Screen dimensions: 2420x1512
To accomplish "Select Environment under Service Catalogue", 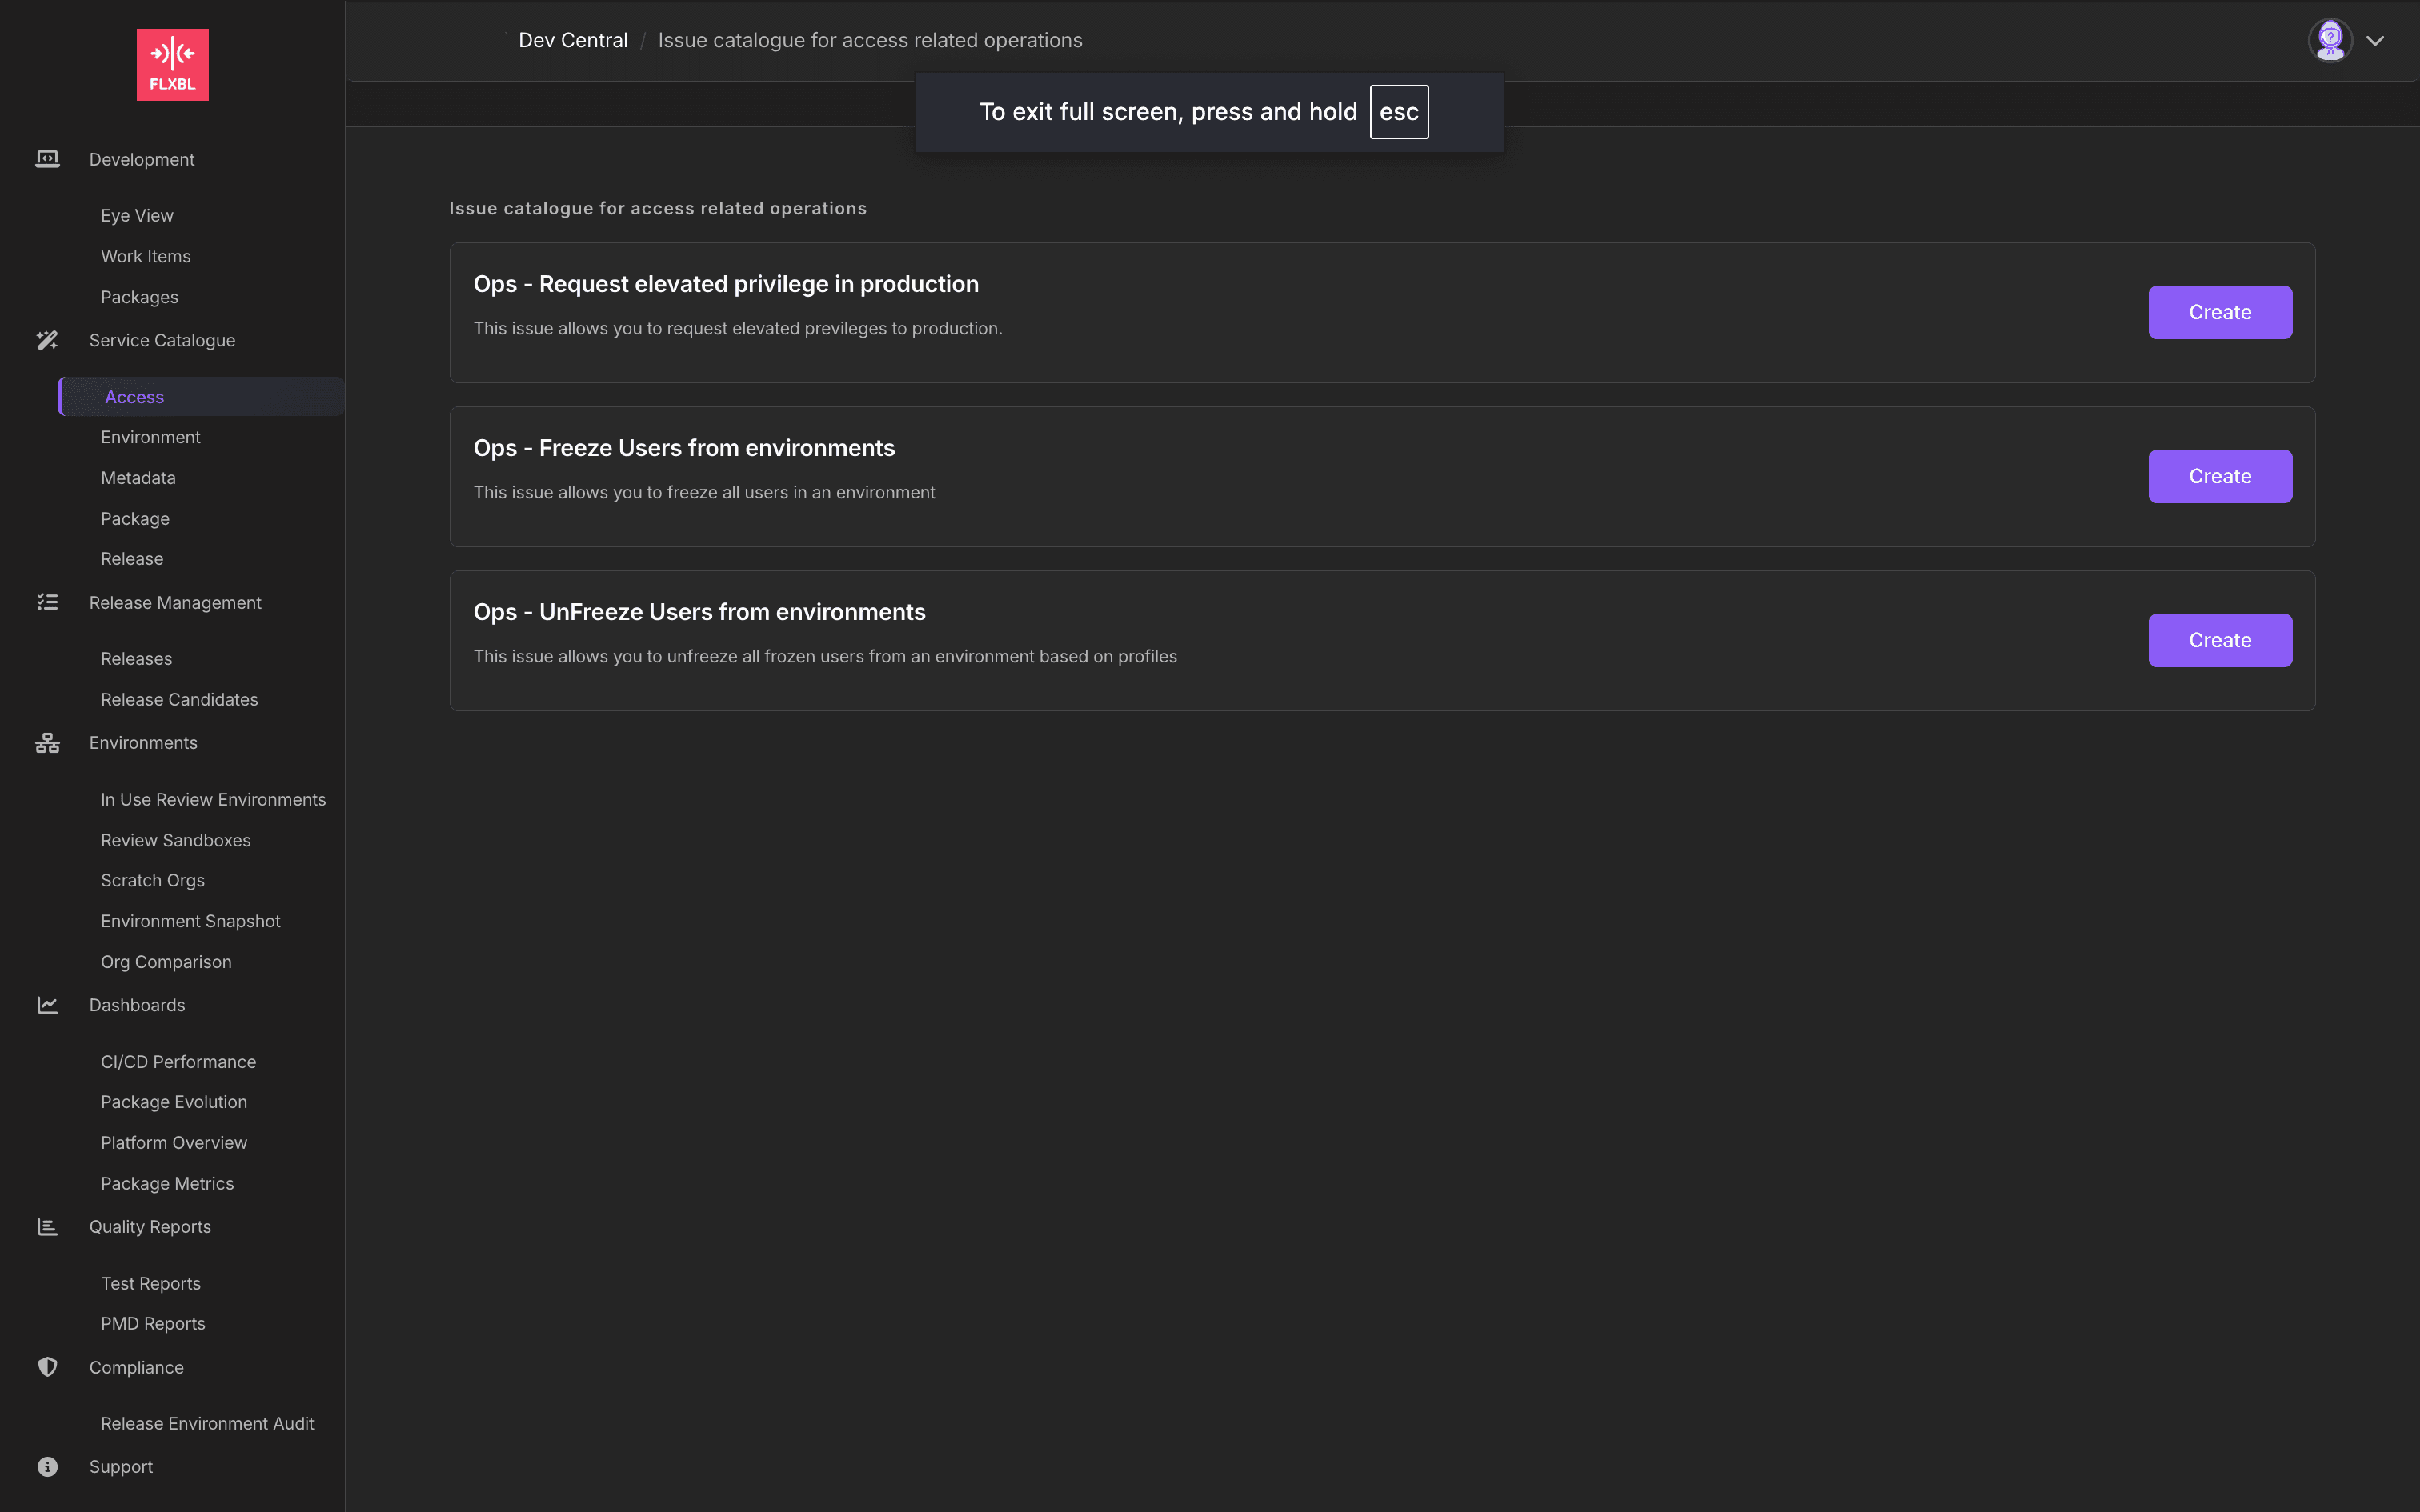I will (150, 437).
